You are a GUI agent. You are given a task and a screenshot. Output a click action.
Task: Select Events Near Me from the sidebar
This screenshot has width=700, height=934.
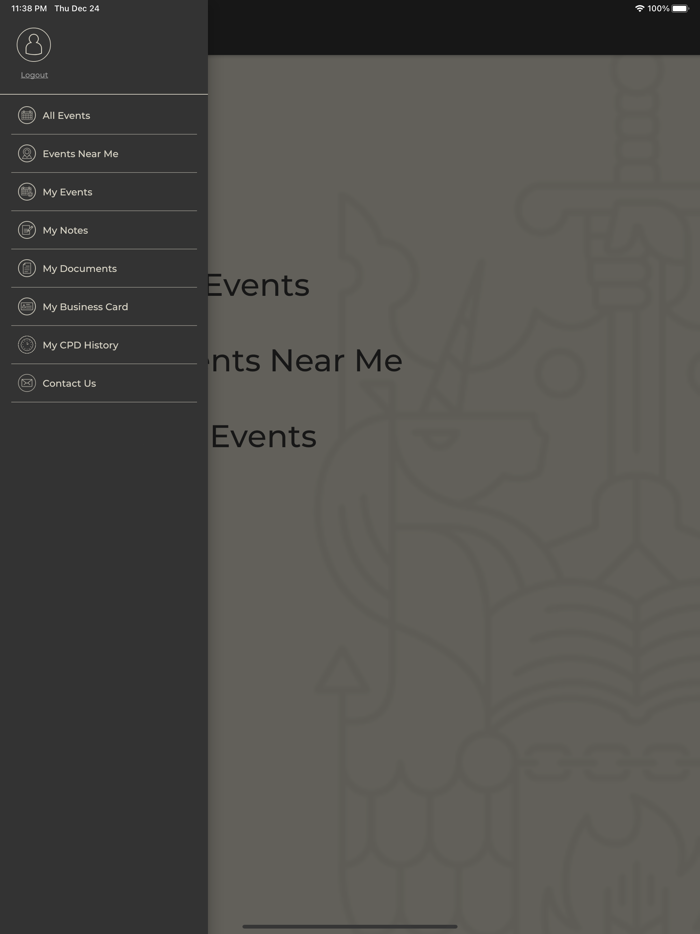point(80,153)
